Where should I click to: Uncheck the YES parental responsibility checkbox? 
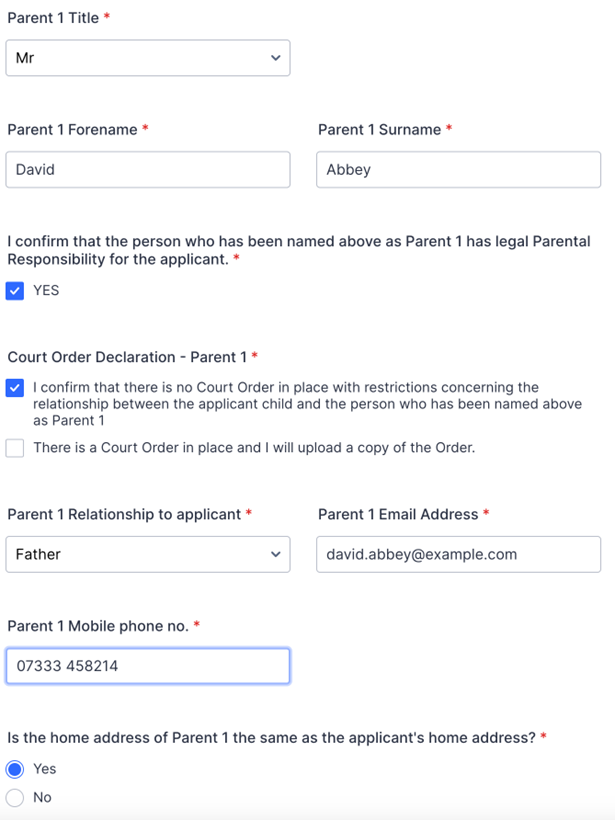pos(15,291)
